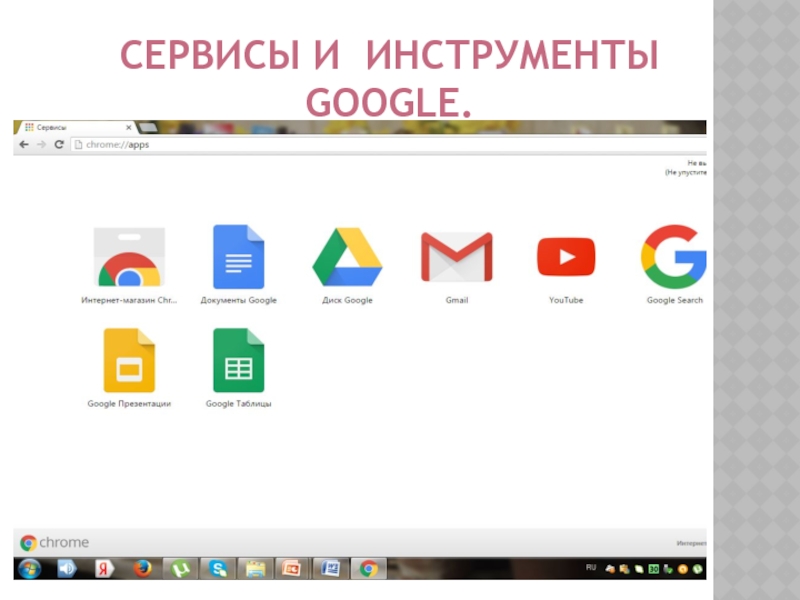Viewport: 800px width, 600px height.
Task: Click the orange round tray icon
Action: (x=683, y=569)
